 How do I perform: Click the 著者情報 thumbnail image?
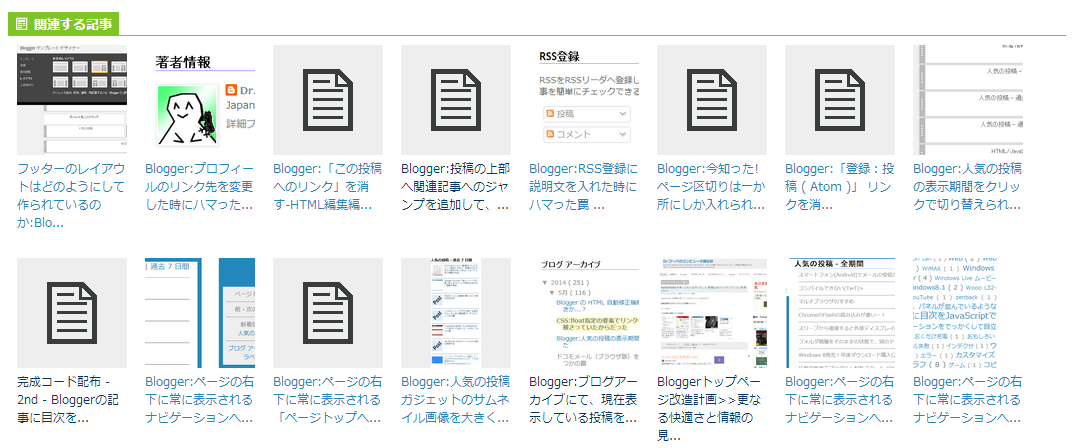coord(200,100)
